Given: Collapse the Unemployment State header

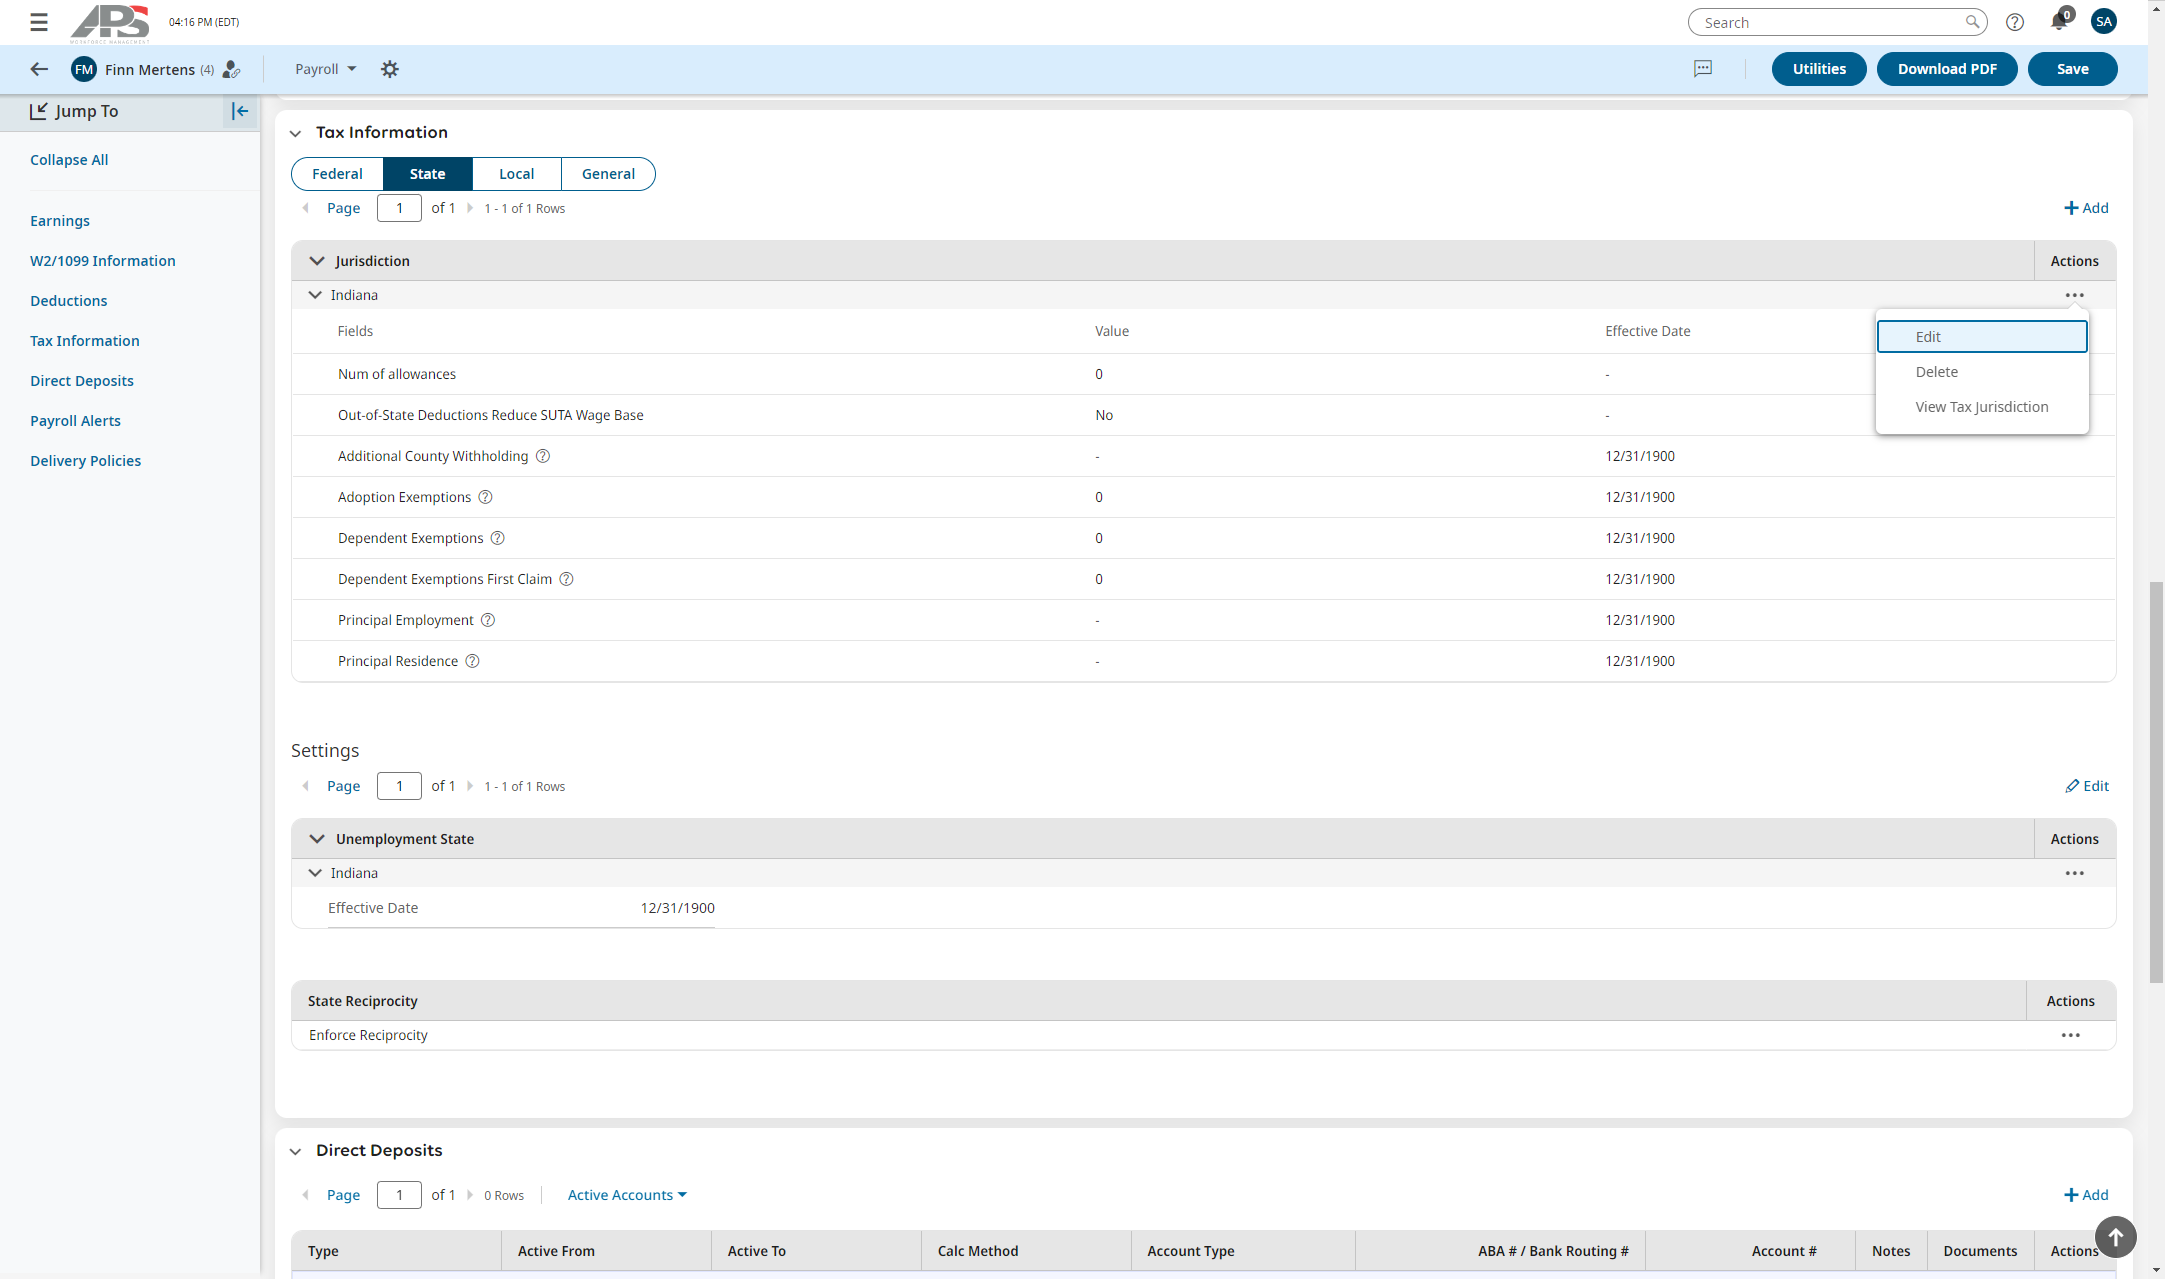Looking at the screenshot, I should pos(317,839).
